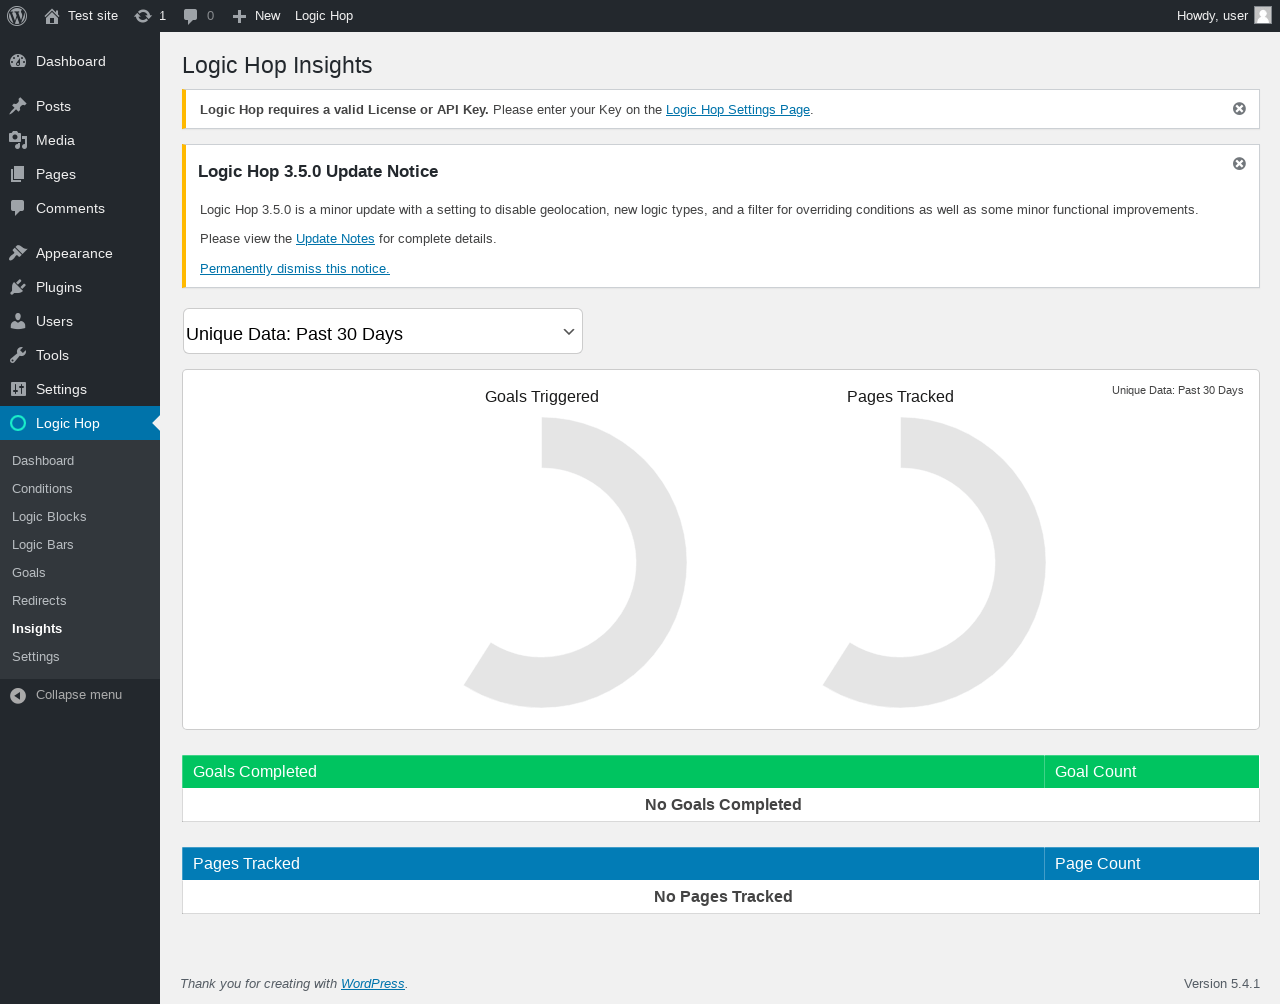Dismiss the Logic Hop 3.5.0 Update Notice

[1239, 164]
